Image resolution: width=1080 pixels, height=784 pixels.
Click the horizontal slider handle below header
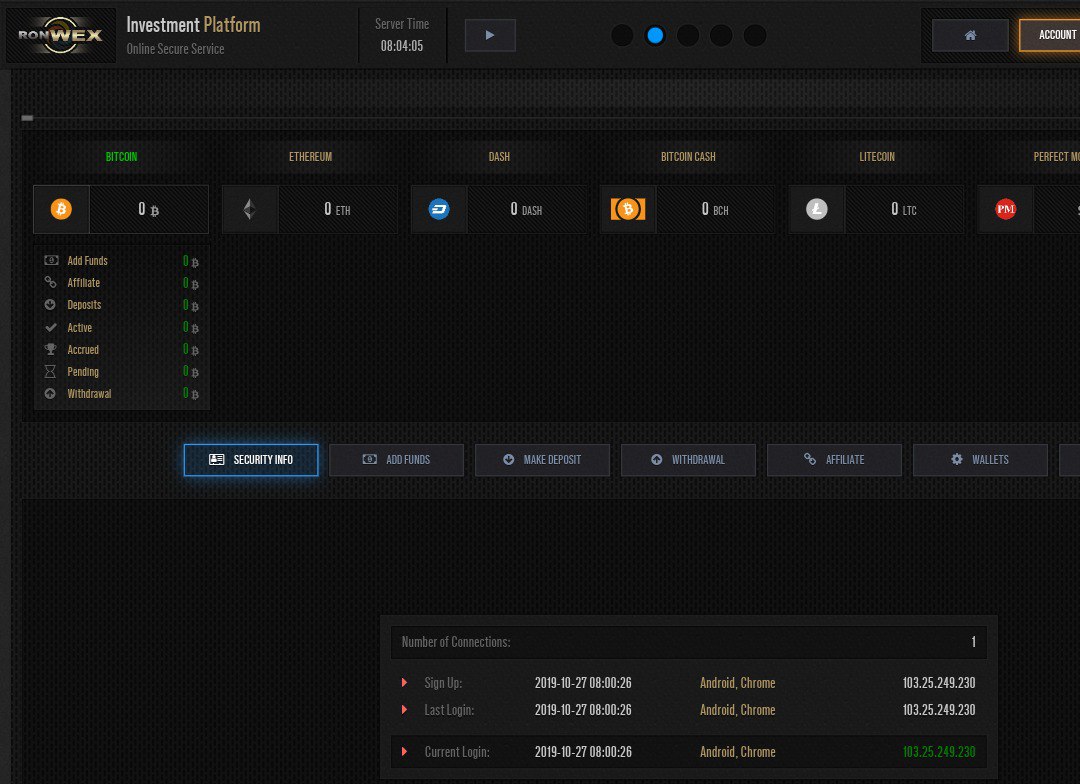pyautogui.click(x=27, y=118)
